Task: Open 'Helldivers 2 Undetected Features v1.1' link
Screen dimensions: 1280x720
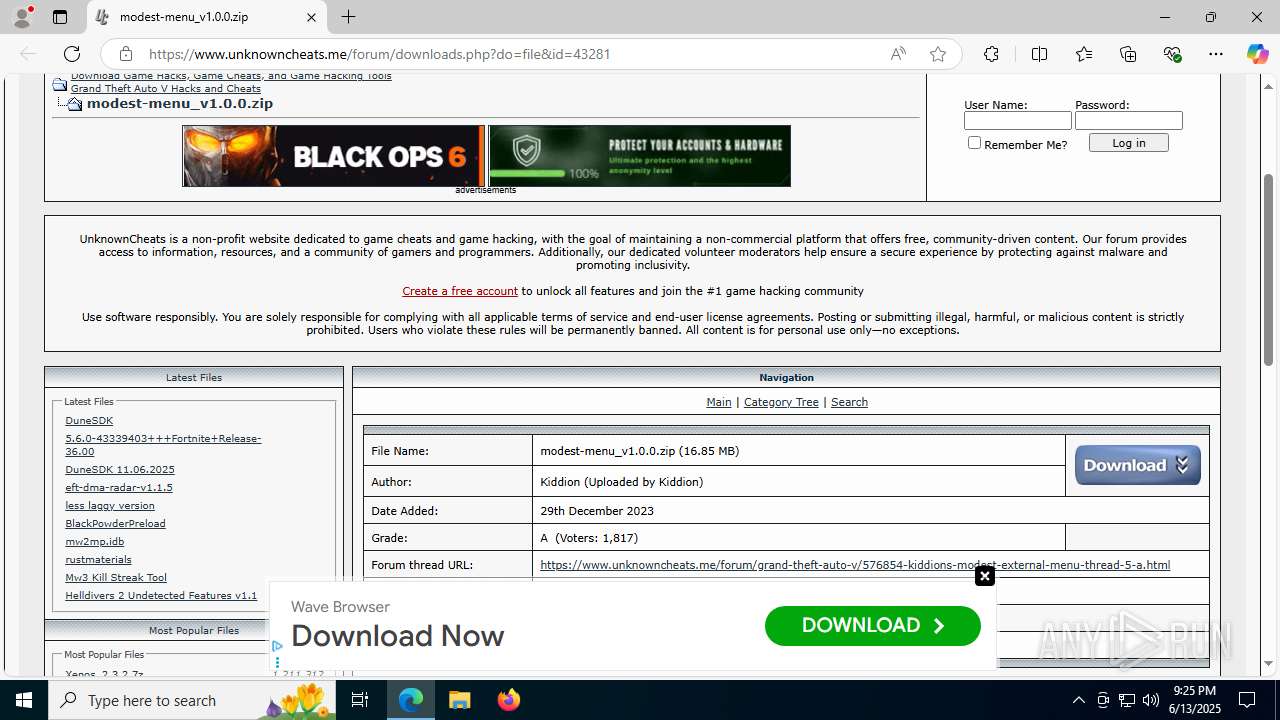Action: pyautogui.click(x=161, y=596)
